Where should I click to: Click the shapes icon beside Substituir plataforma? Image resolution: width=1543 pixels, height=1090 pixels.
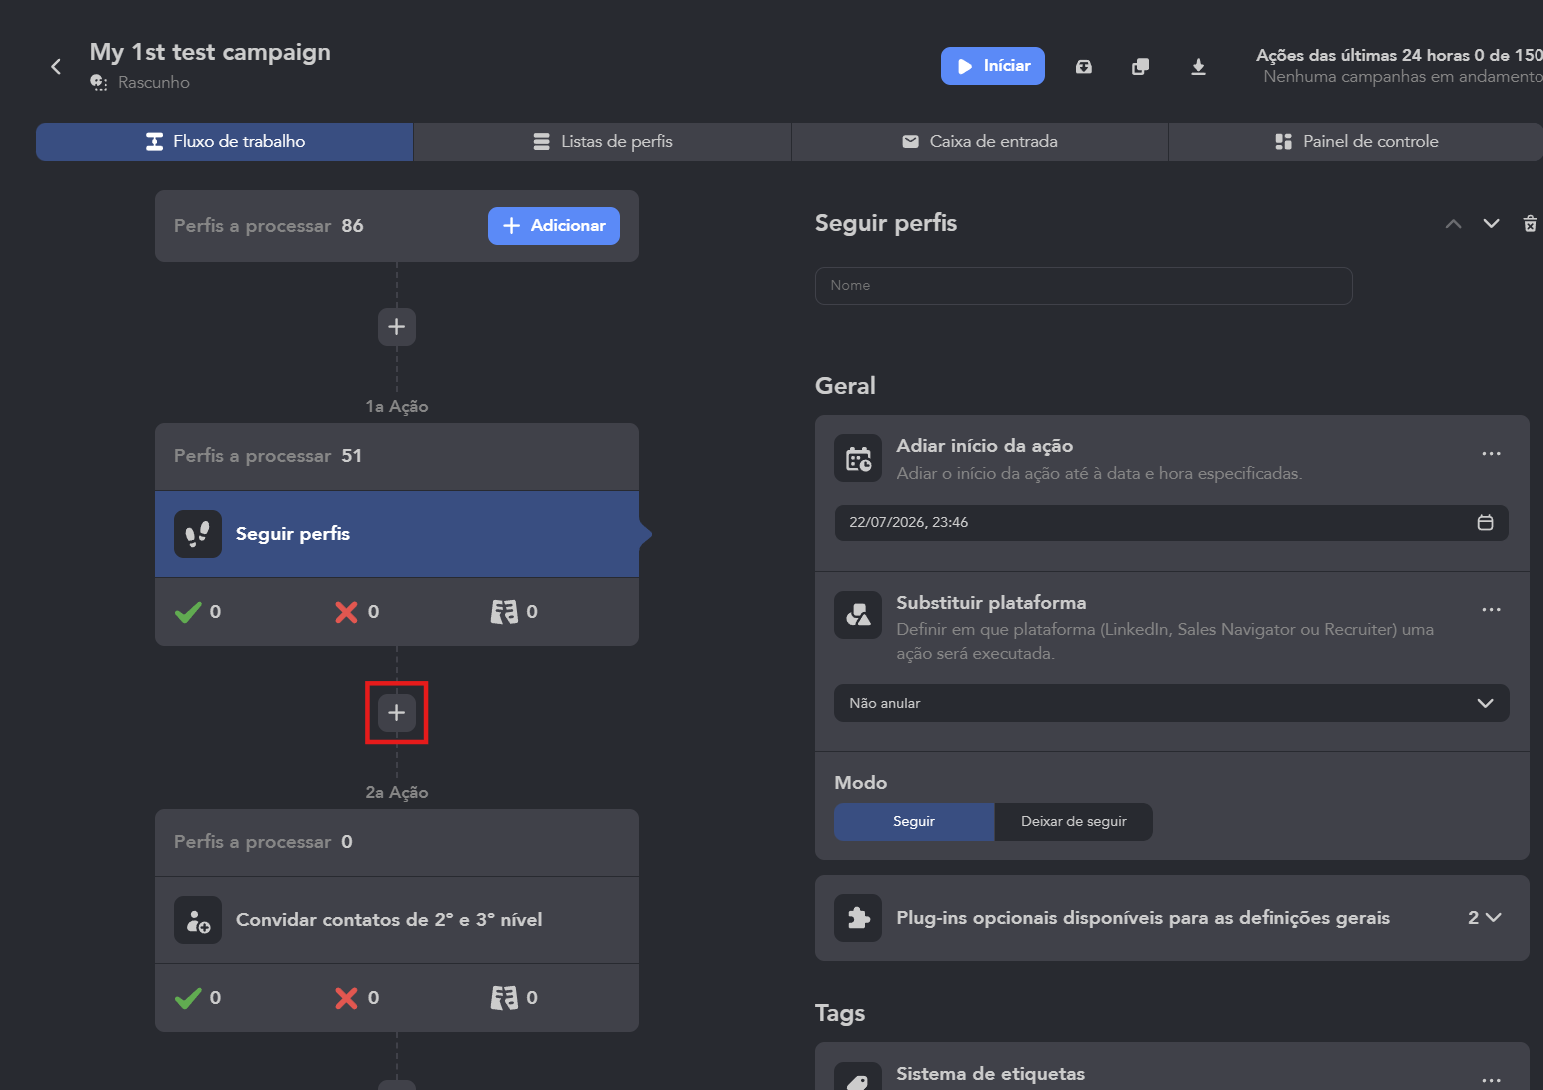(x=858, y=615)
